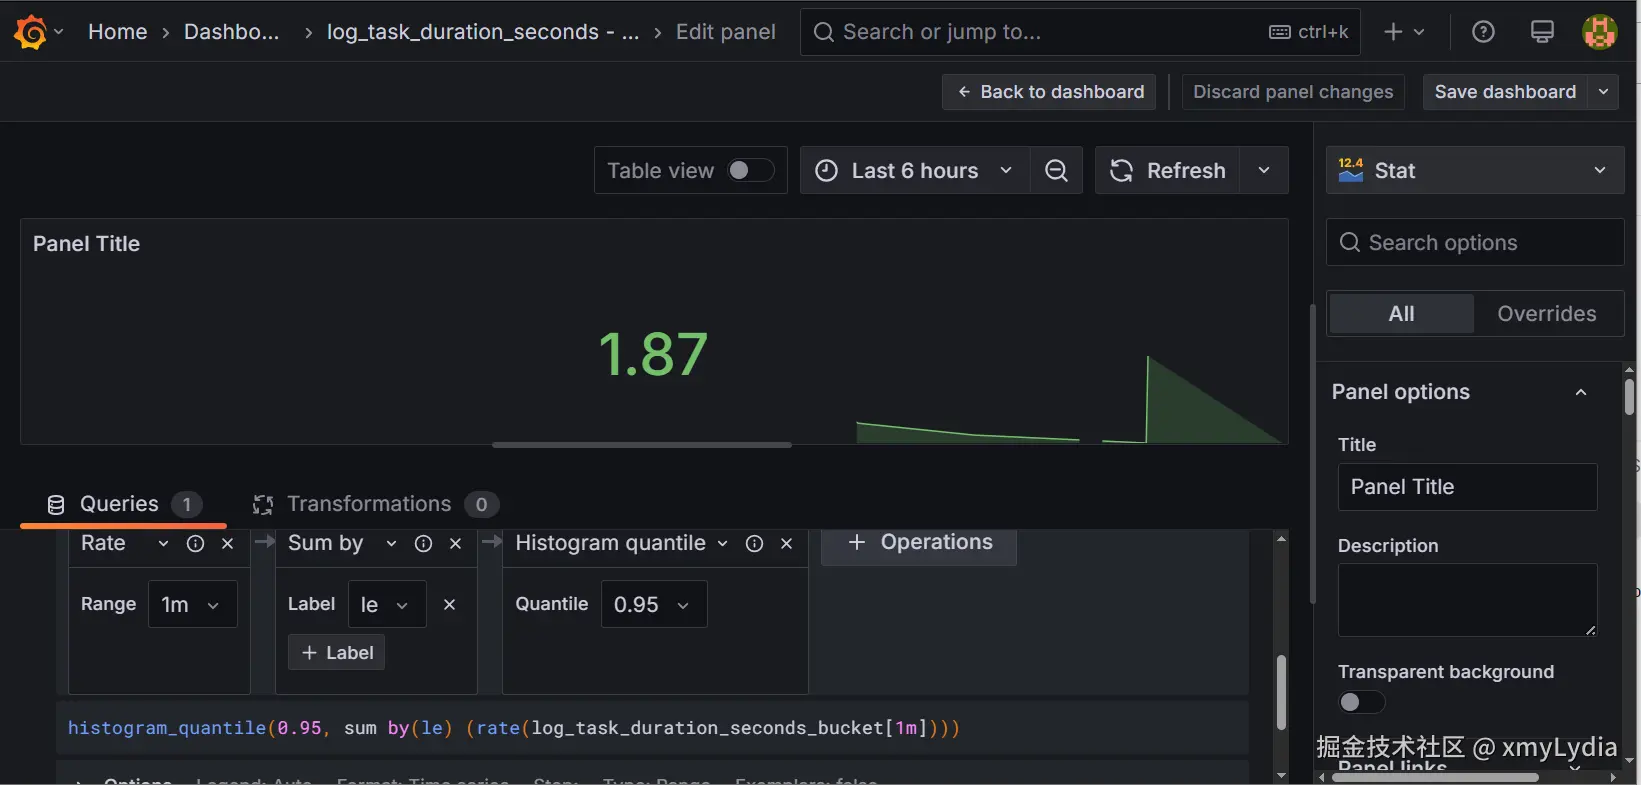The height and width of the screenshot is (785, 1641).
Task: Click the info icon on Histogram quantile
Action: point(755,543)
